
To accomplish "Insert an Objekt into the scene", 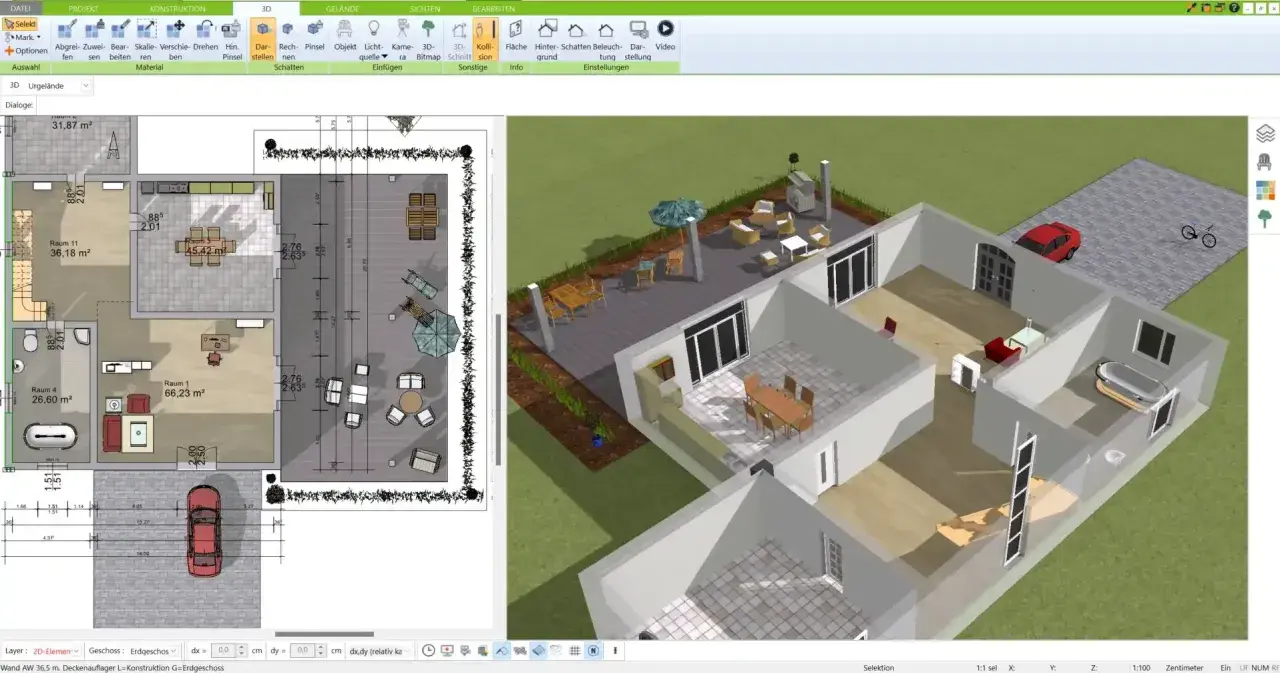I will tap(345, 34).
